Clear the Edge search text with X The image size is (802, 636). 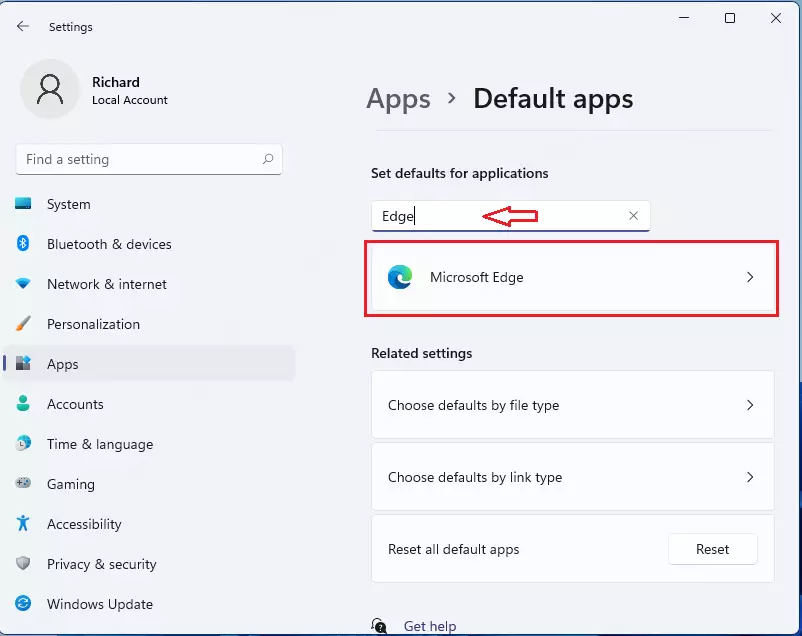[x=633, y=216]
